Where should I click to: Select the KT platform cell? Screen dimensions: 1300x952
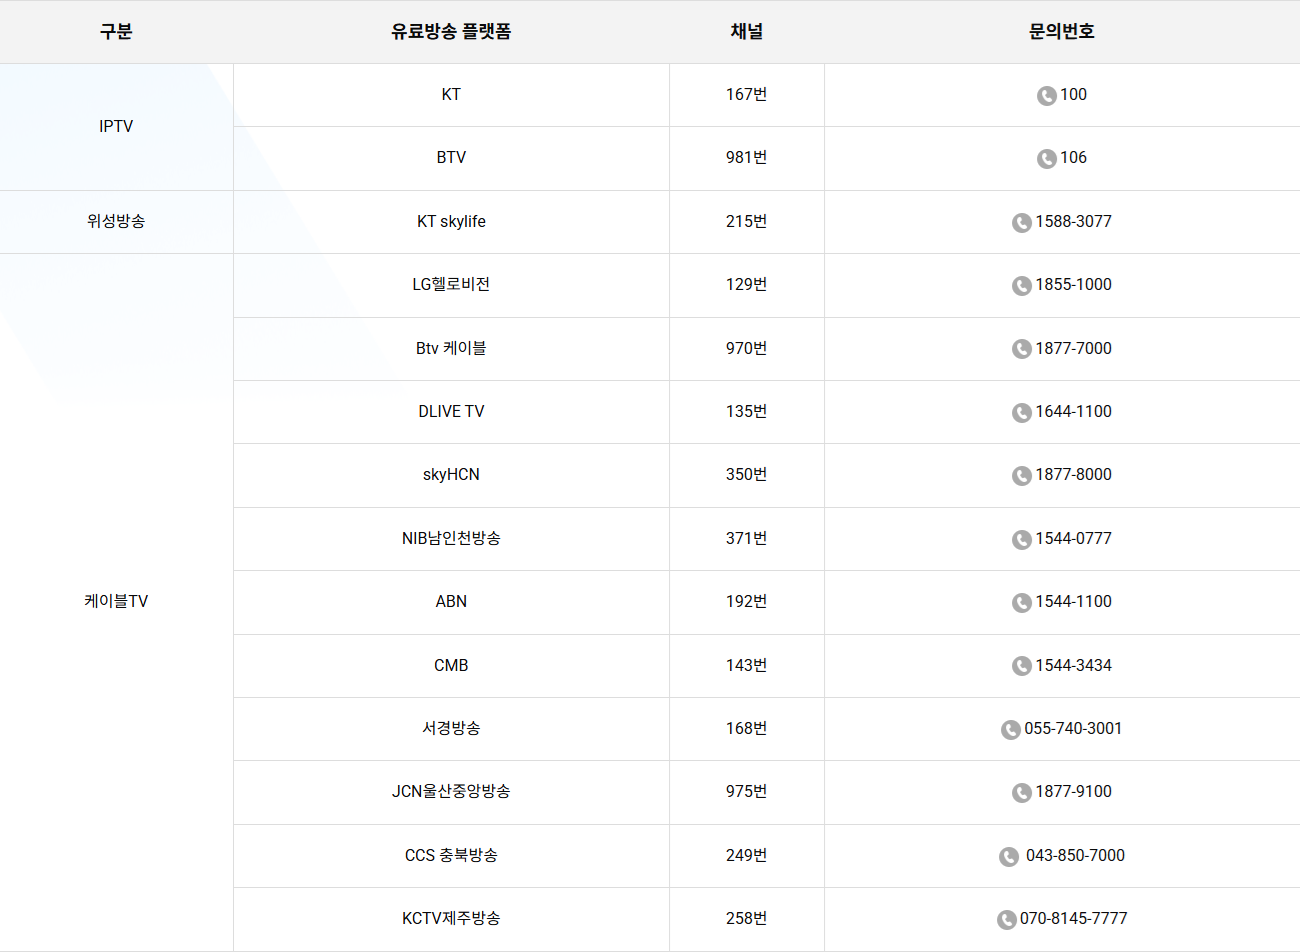pyautogui.click(x=451, y=95)
